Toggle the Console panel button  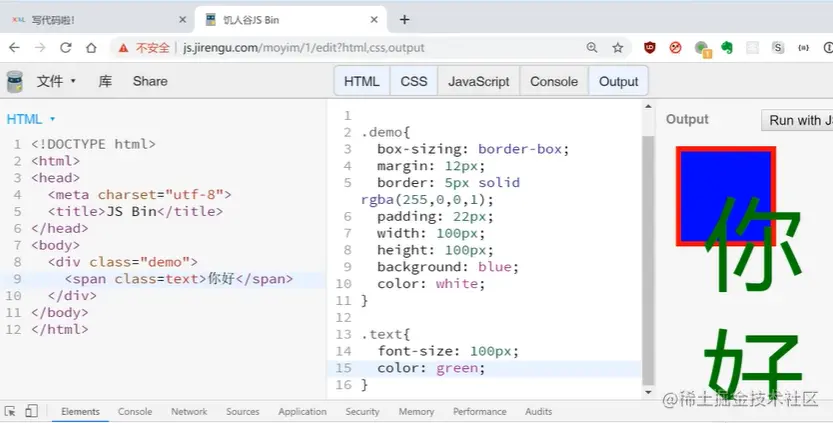[x=554, y=81]
